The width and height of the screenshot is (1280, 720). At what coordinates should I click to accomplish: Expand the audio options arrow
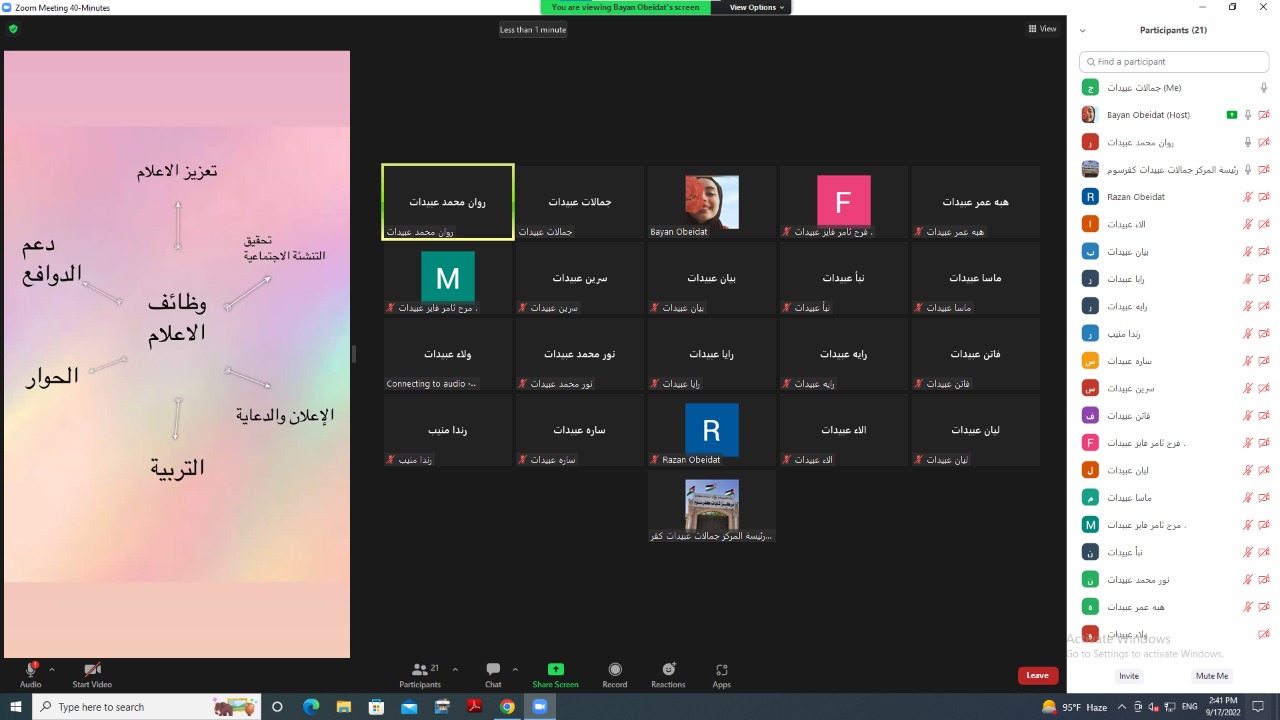(52, 669)
